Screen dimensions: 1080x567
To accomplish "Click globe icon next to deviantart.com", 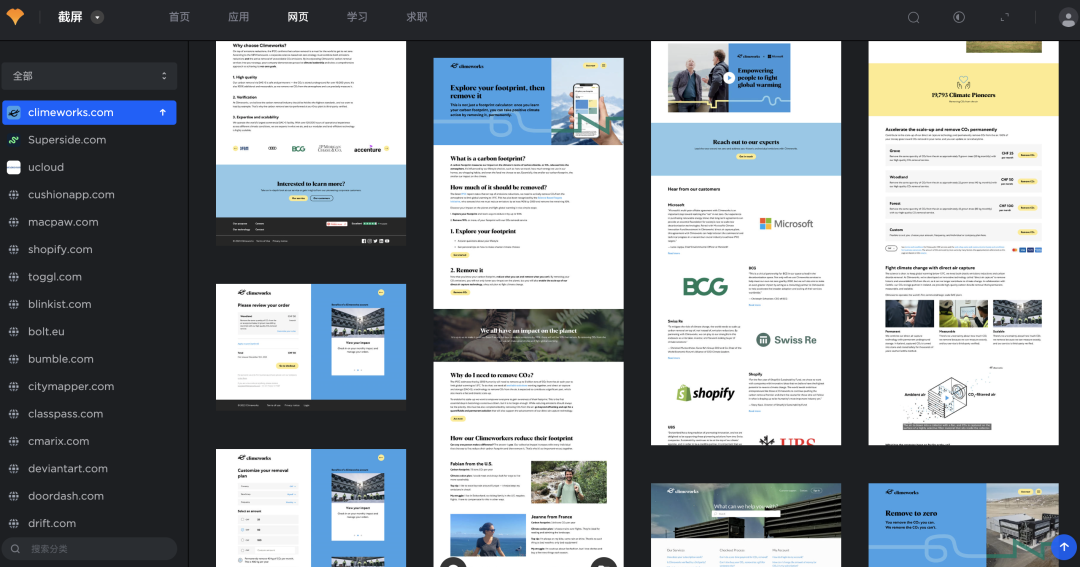I will point(14,468).
